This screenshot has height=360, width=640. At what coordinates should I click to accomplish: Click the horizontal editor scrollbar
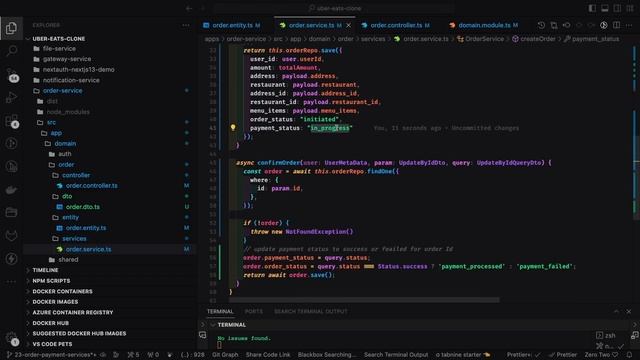(x=364, y=300)
